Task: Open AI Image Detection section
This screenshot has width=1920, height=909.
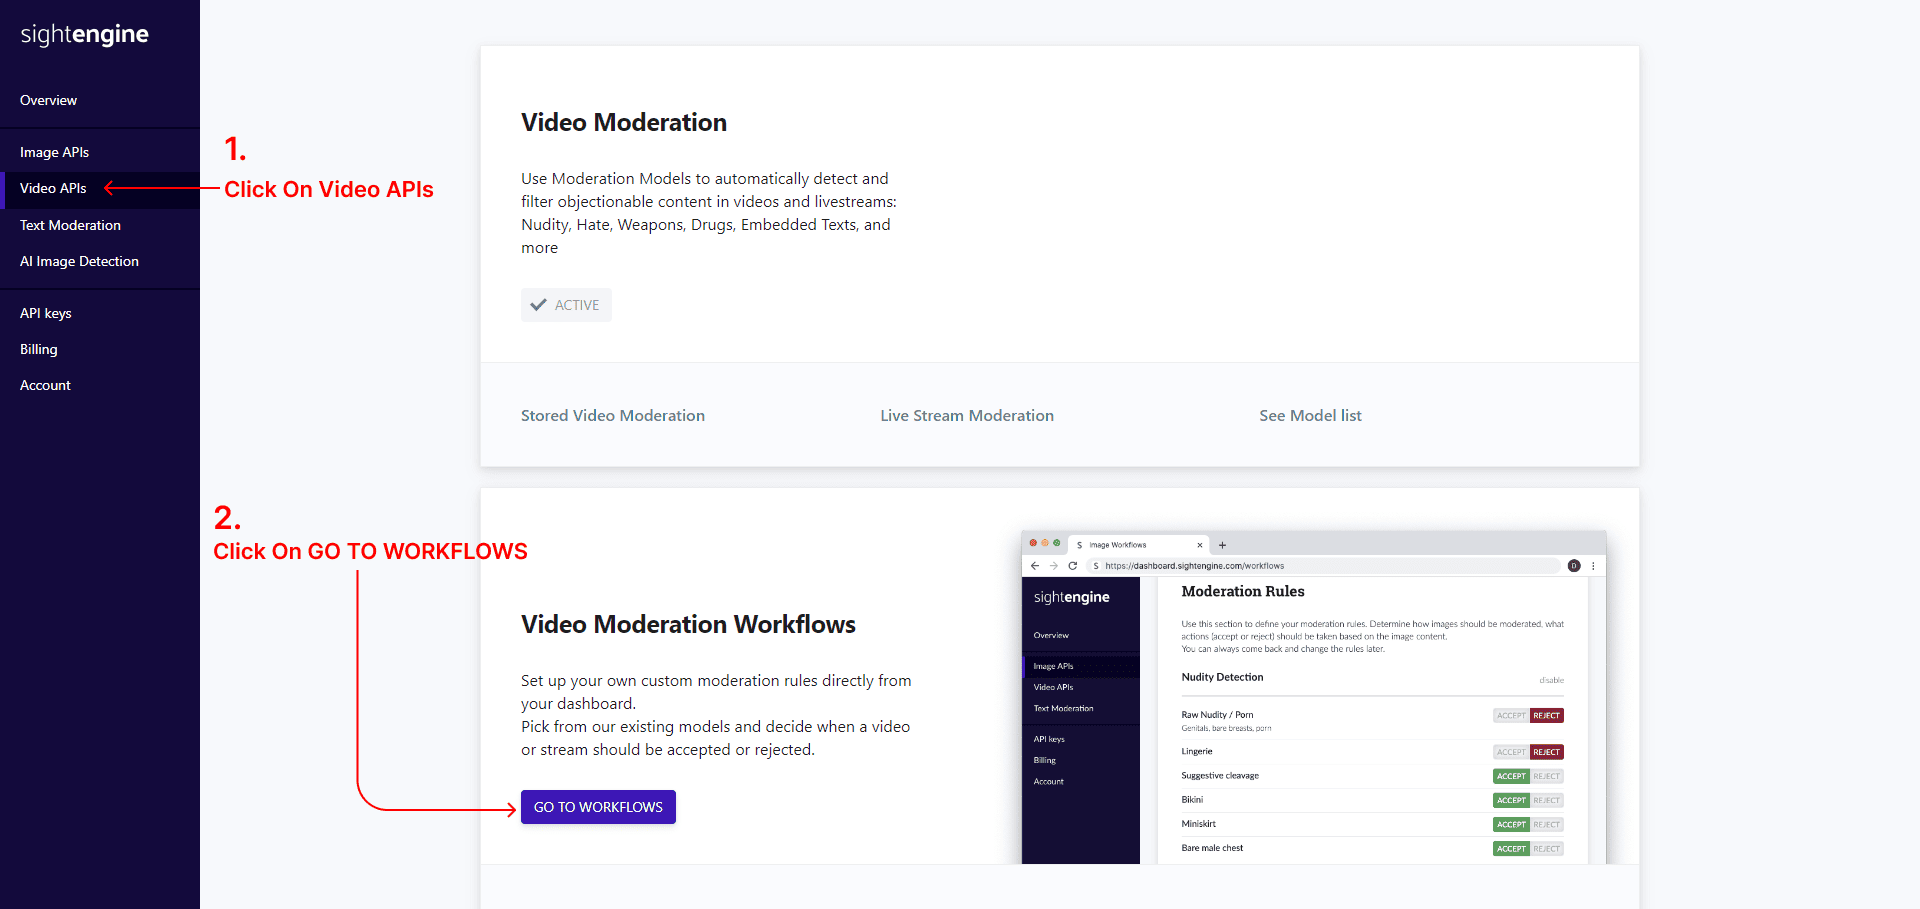Action: click(79, 261)
